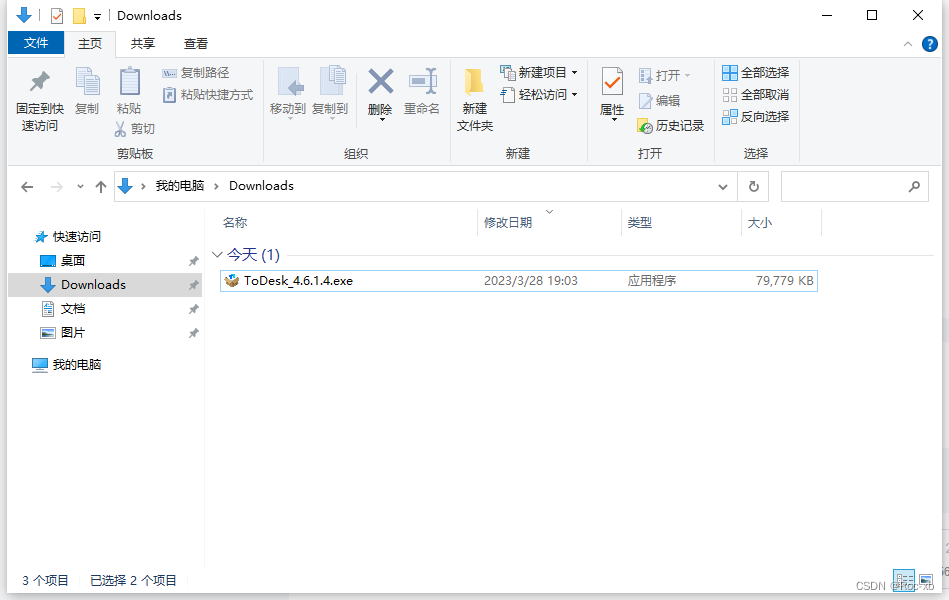Sort by Date modified (修改日期) column
This screenshot has height=600, width=949.
pyautogui.click(x=508, y=223)
